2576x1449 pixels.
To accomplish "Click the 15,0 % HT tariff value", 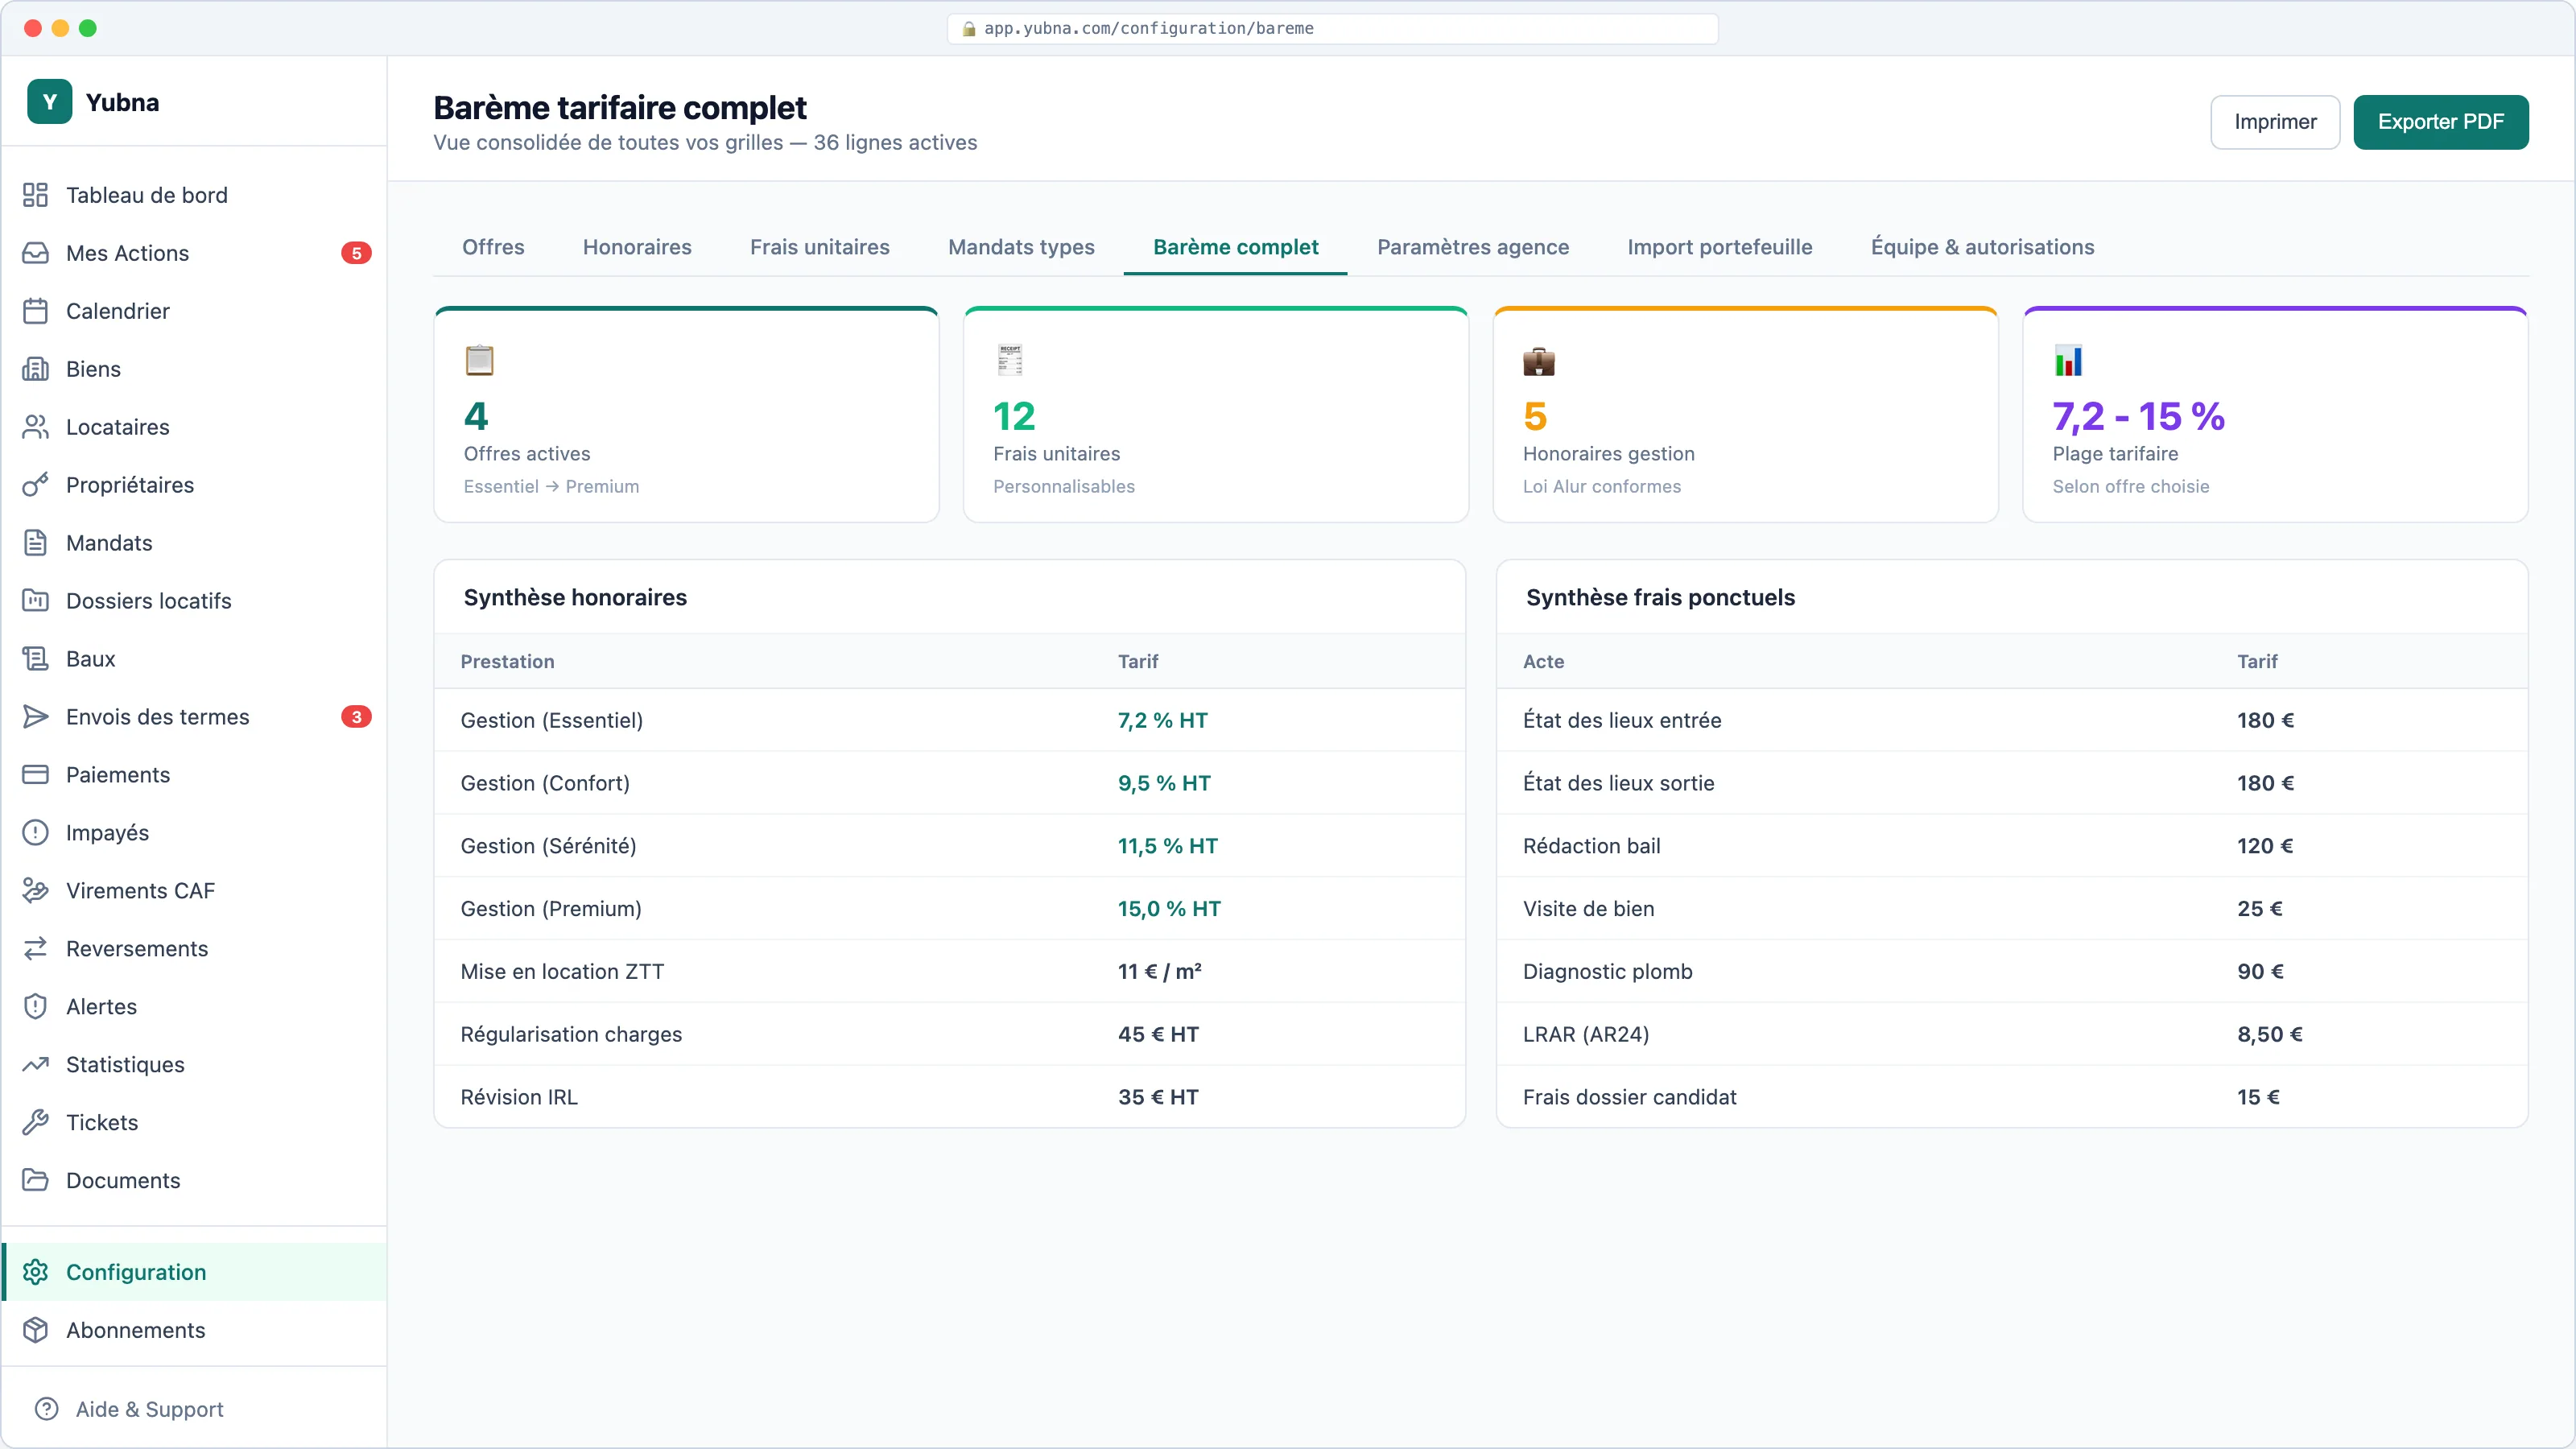I will (1169, 909).
